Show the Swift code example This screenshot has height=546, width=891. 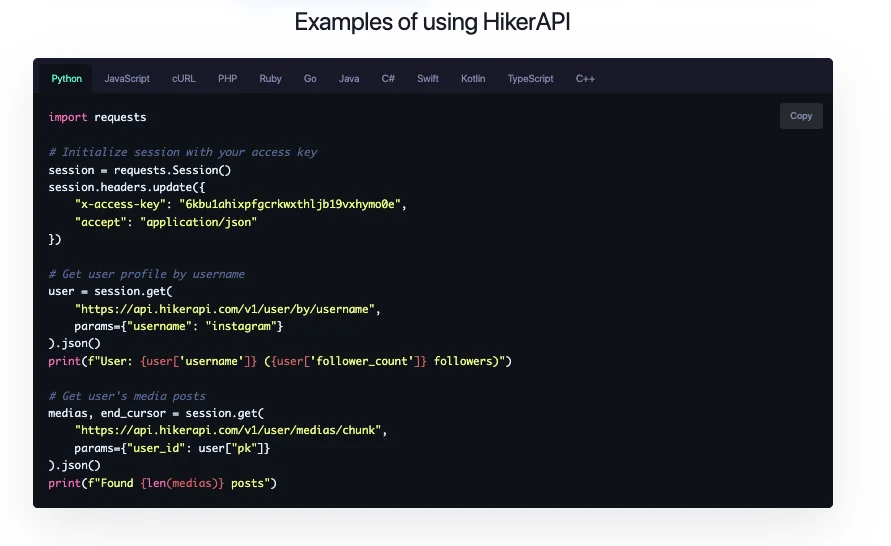pyautogui.click(x=427, y=78)
